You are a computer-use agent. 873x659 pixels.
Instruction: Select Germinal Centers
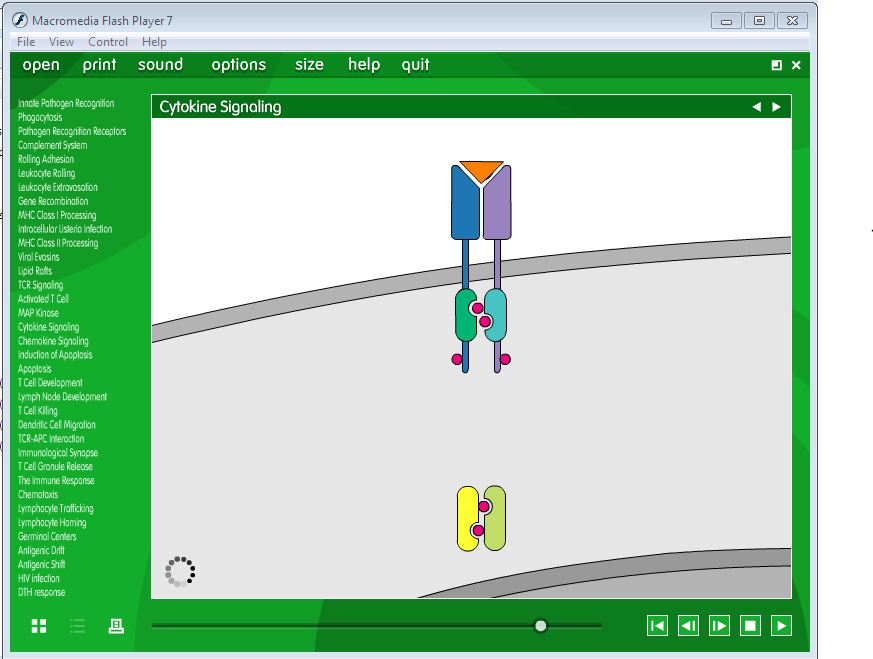(47, 537)
